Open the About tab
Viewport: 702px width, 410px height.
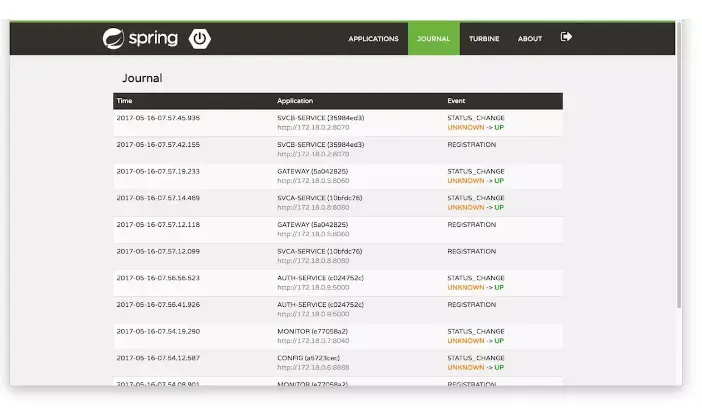530,38
